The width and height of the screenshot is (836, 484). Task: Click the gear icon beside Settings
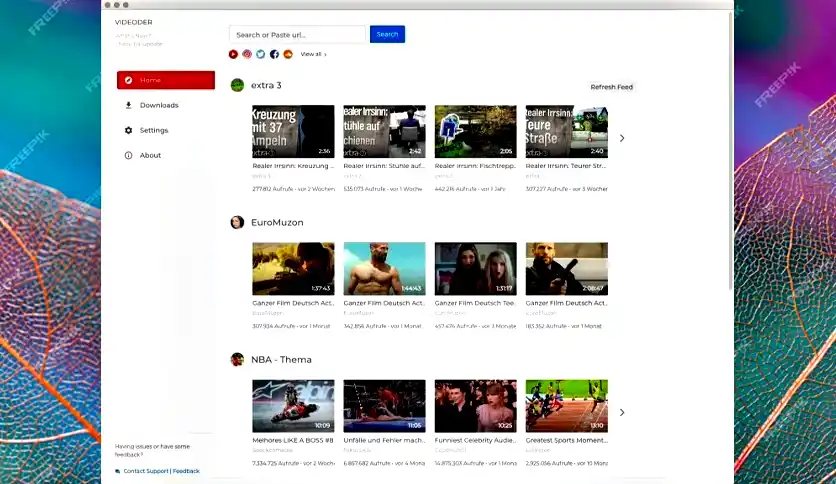tap(128, 130)
